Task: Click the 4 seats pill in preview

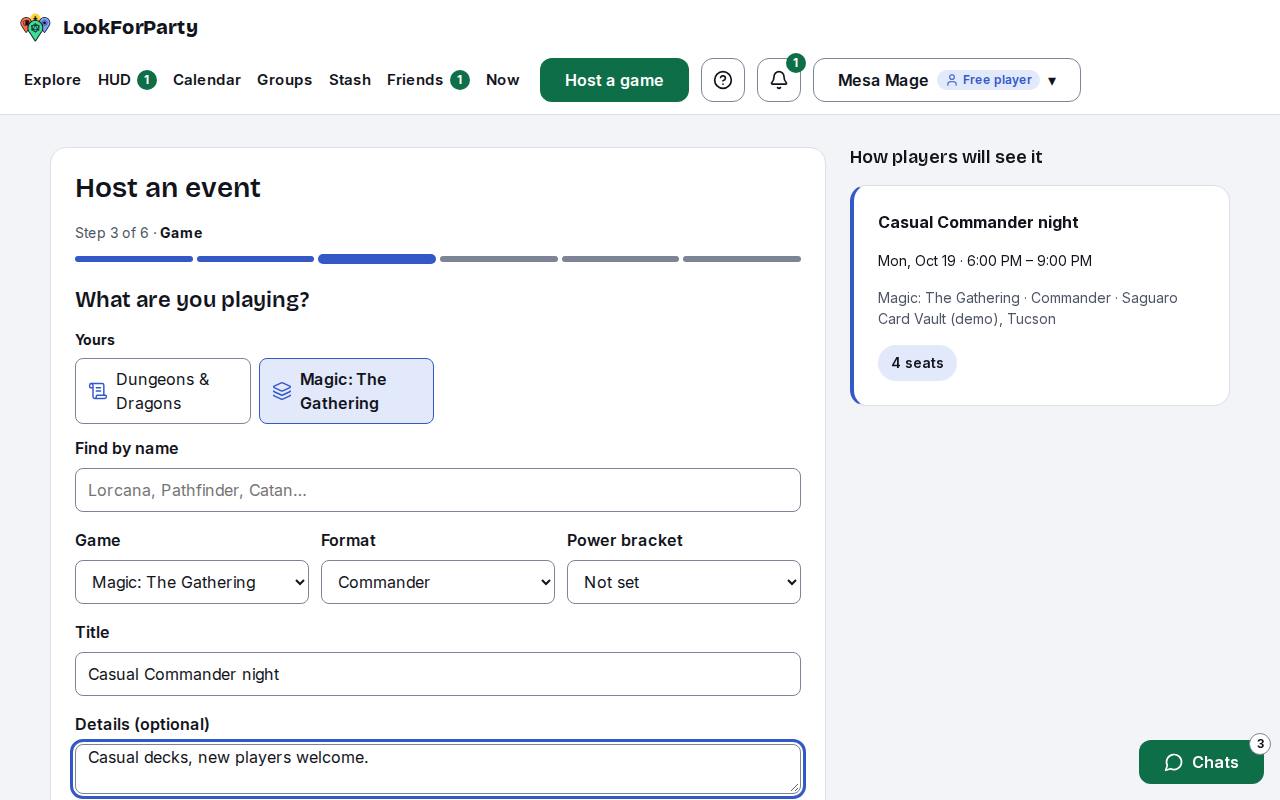Action: coord(917,363)
